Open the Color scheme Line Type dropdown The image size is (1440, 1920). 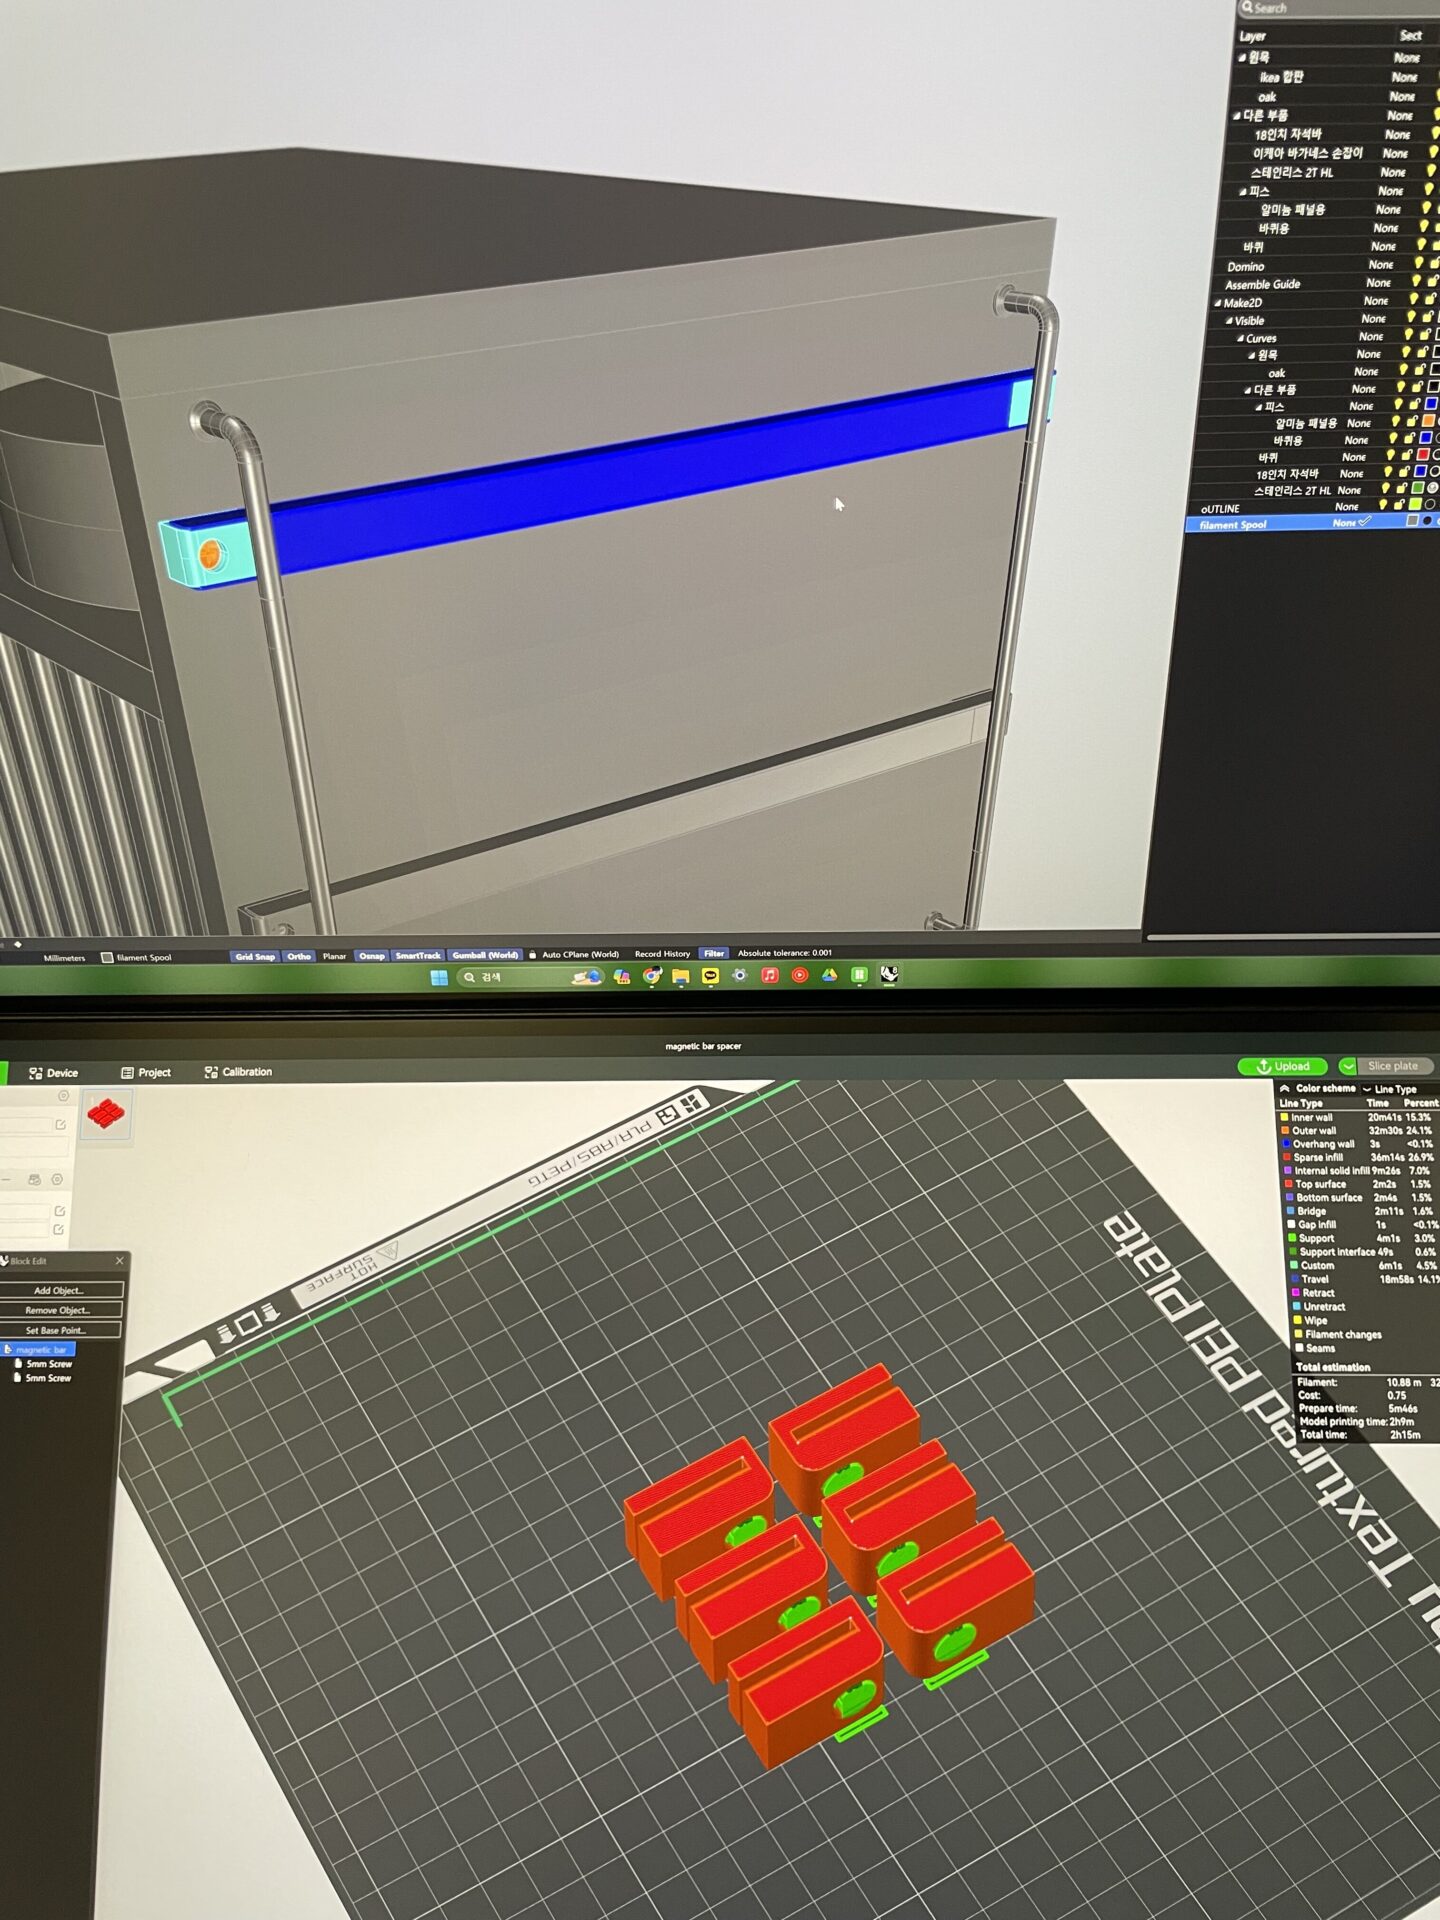coord(1394,1089)
